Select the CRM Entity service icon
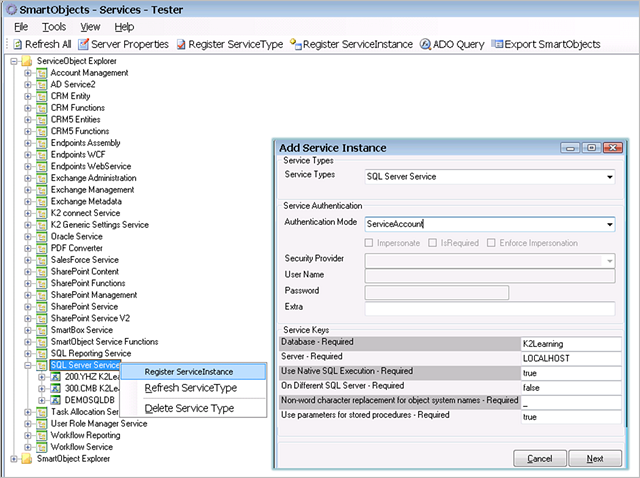The height and width of the screenshot is (478, 640). (x=41, y=96)
